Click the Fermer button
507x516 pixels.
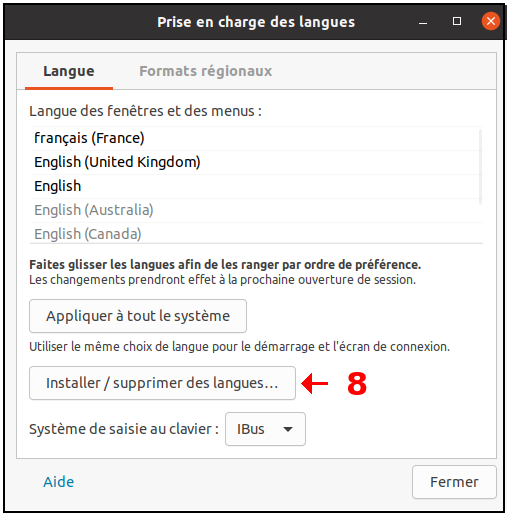pyautogui.click(x=454, y=482)
